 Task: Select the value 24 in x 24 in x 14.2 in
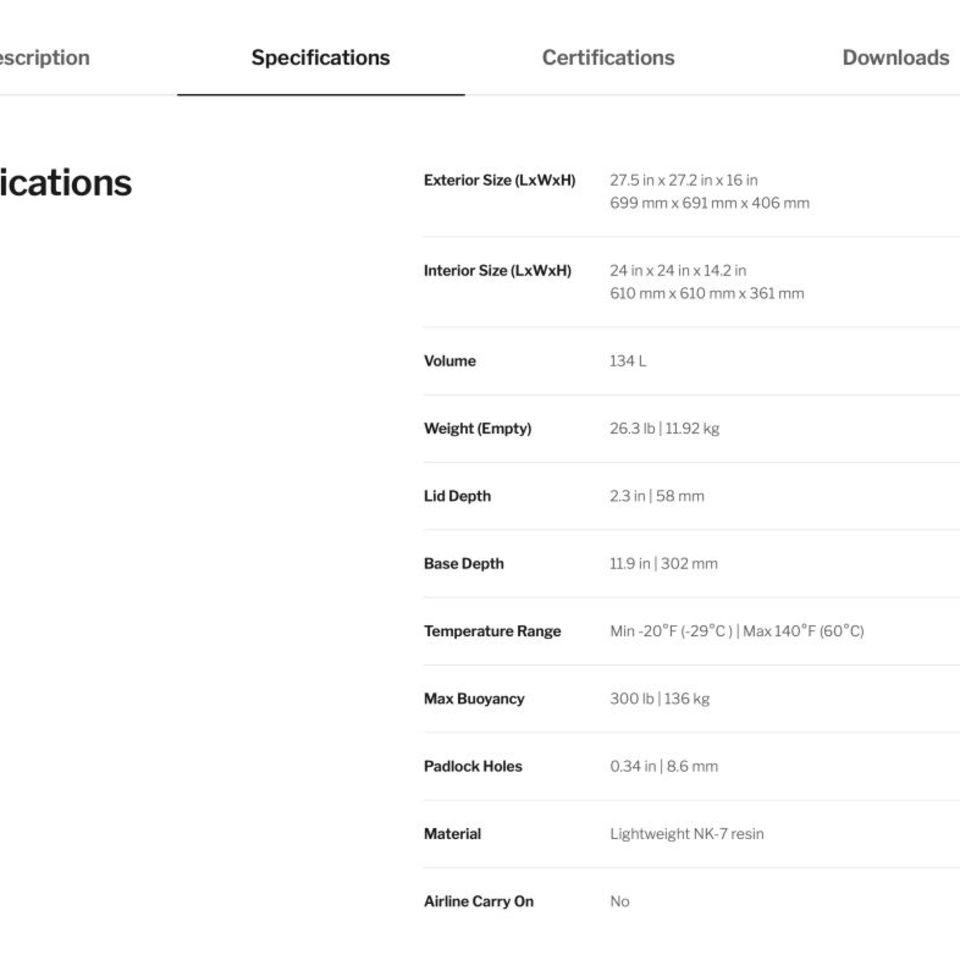pyautogui.click(x=678, y=271)
